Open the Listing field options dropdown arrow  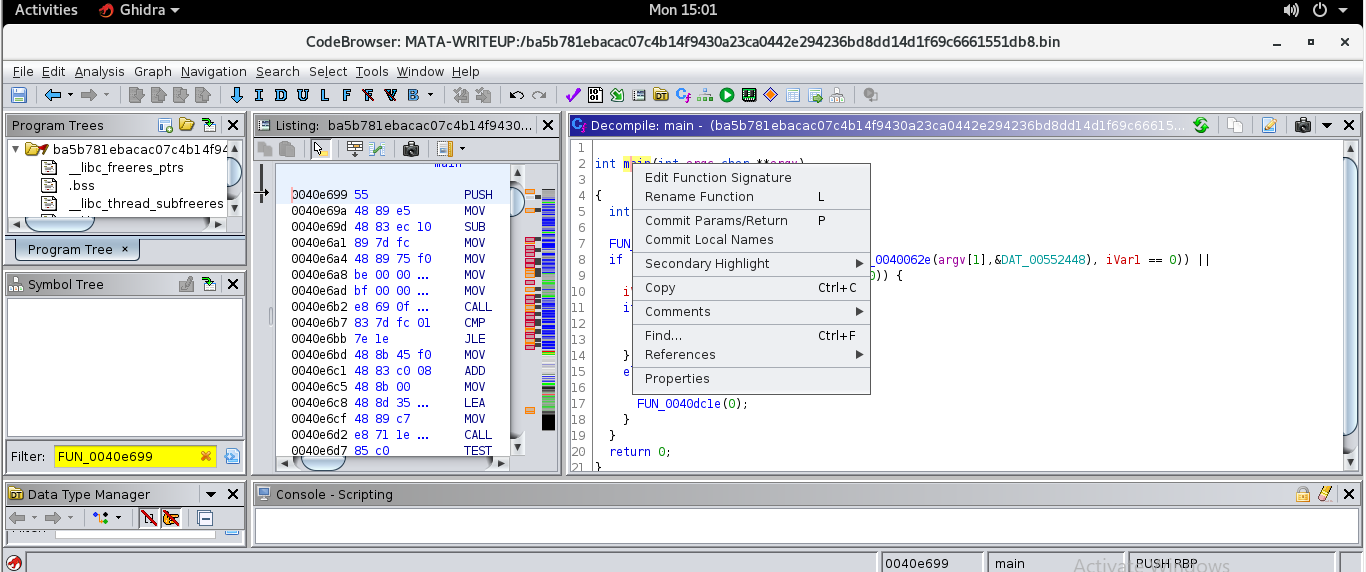[462, 149]
